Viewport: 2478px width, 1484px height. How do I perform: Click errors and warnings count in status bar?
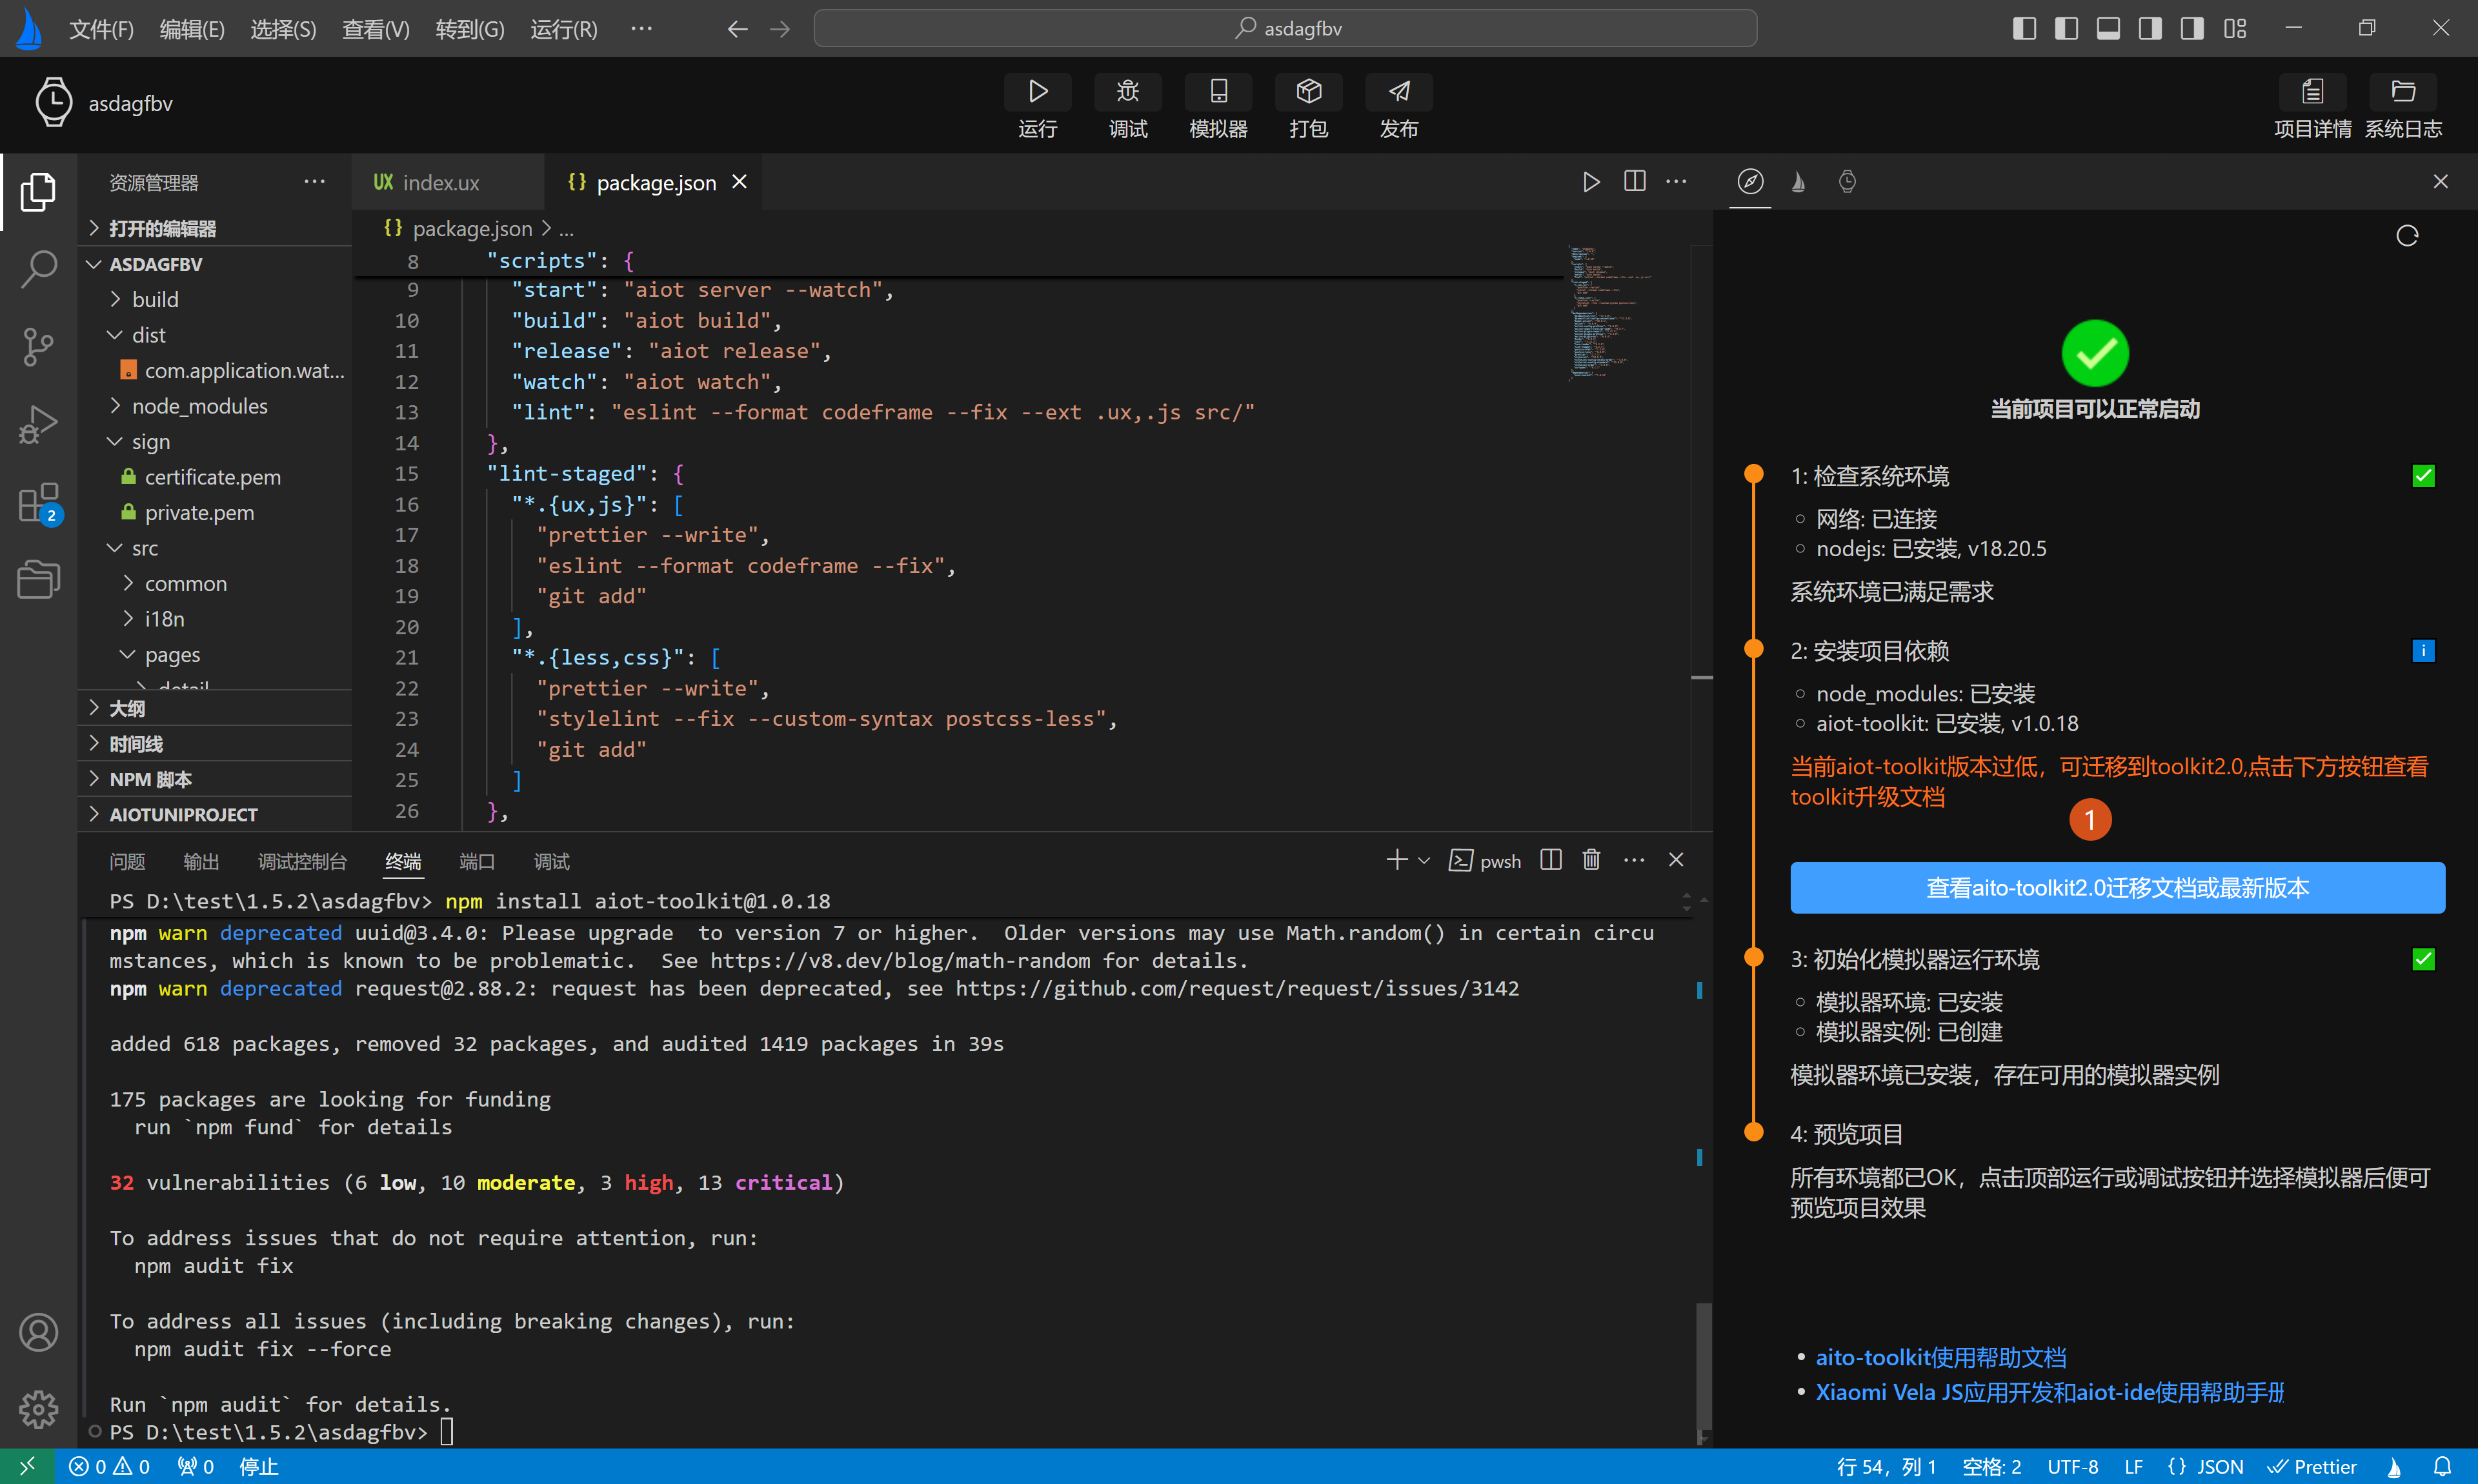[x=109, y=1466]
